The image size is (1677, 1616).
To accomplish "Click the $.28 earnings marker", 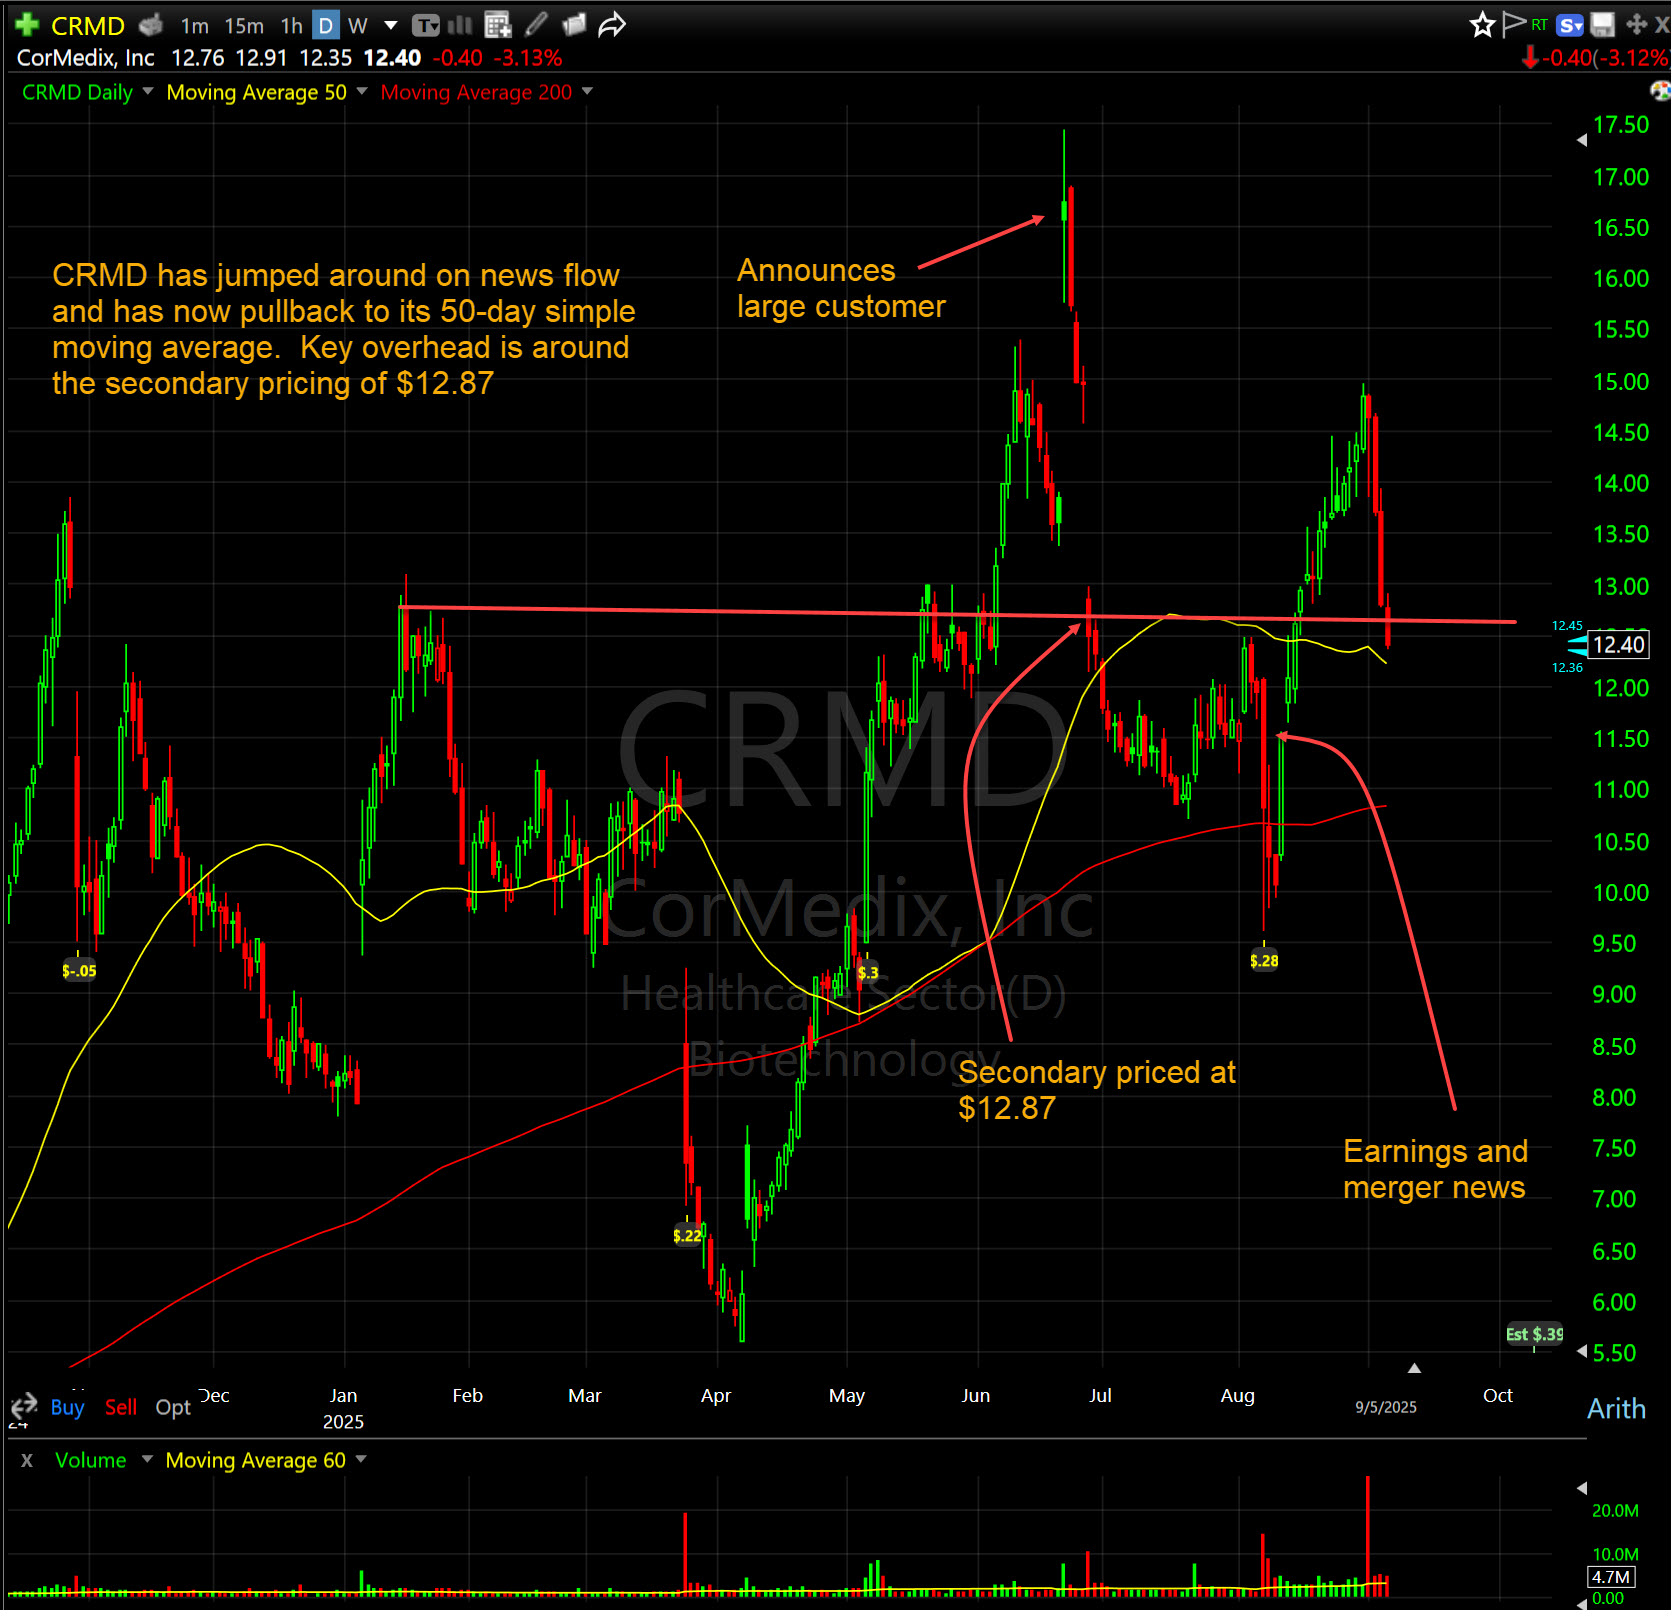I will (x=1263, y=961).
